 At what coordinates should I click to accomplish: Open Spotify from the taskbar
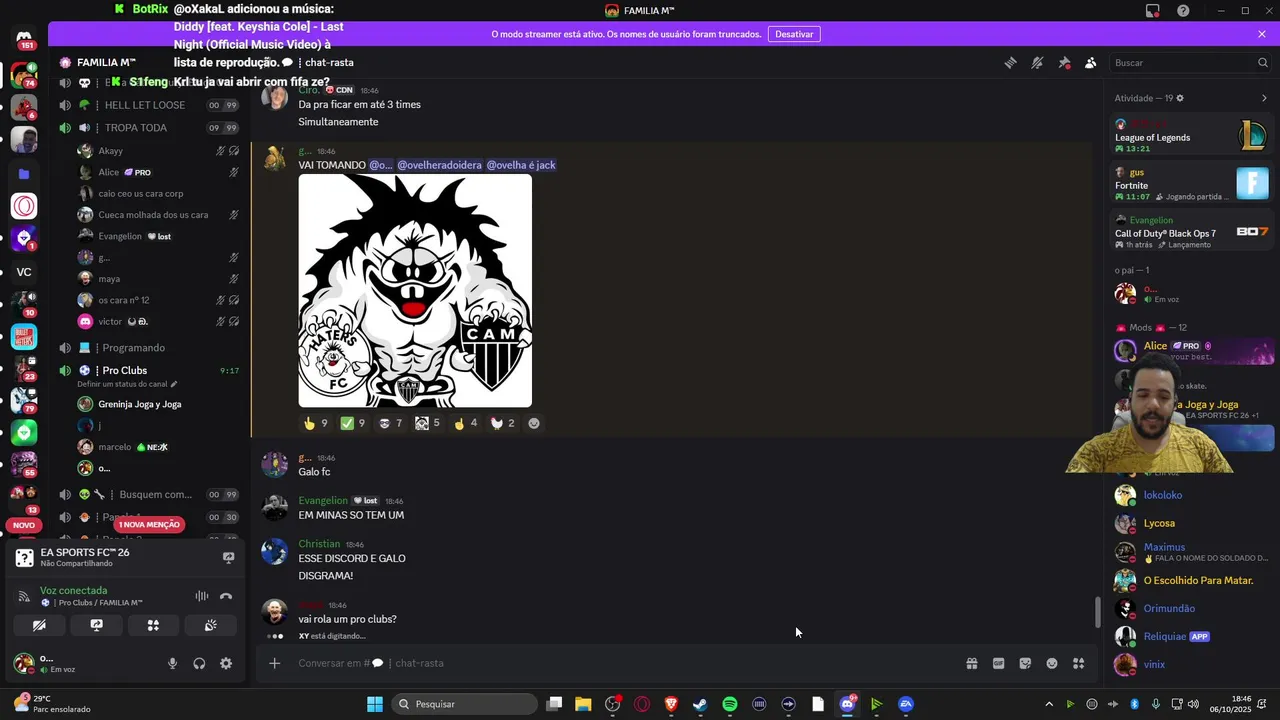(x=730, y=704)
